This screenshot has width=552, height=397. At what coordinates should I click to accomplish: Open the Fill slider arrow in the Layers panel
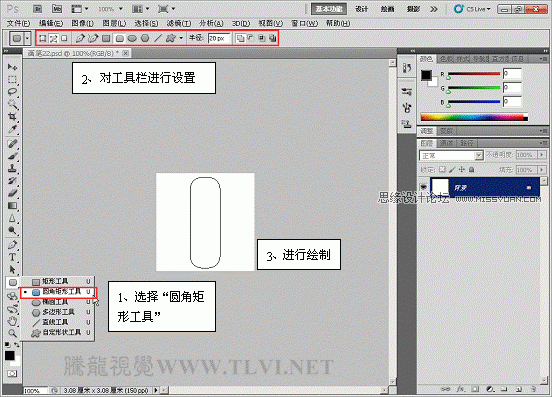click(x=542, y=170)
